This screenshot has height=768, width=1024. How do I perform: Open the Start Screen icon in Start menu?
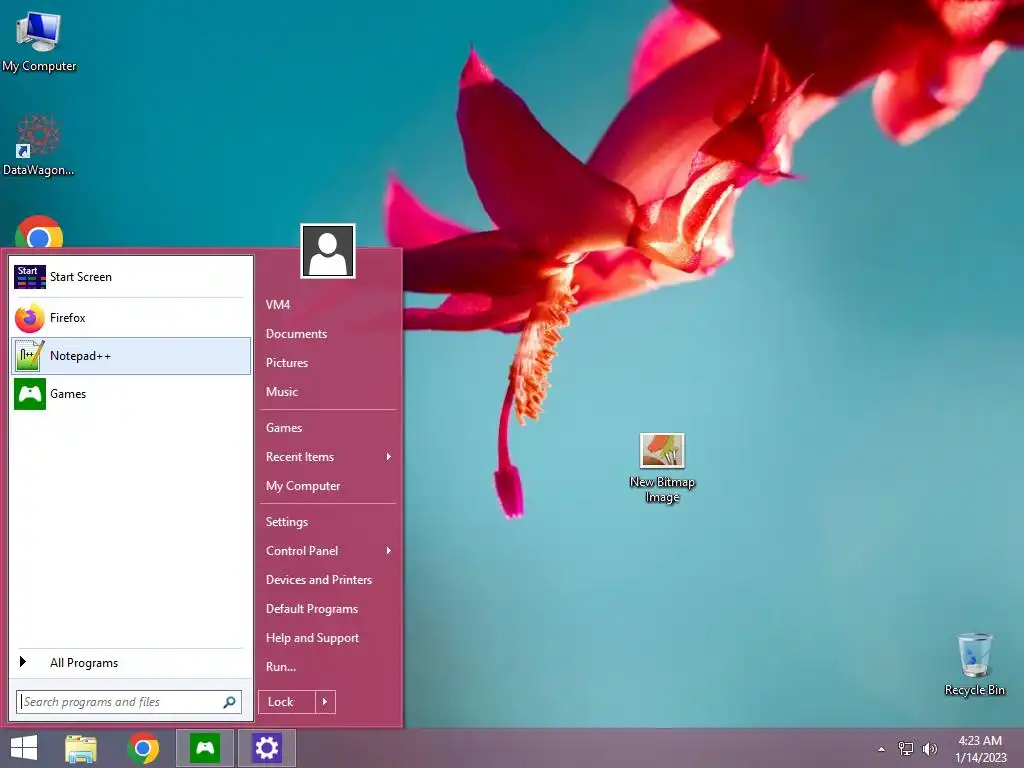pos(30,277)
